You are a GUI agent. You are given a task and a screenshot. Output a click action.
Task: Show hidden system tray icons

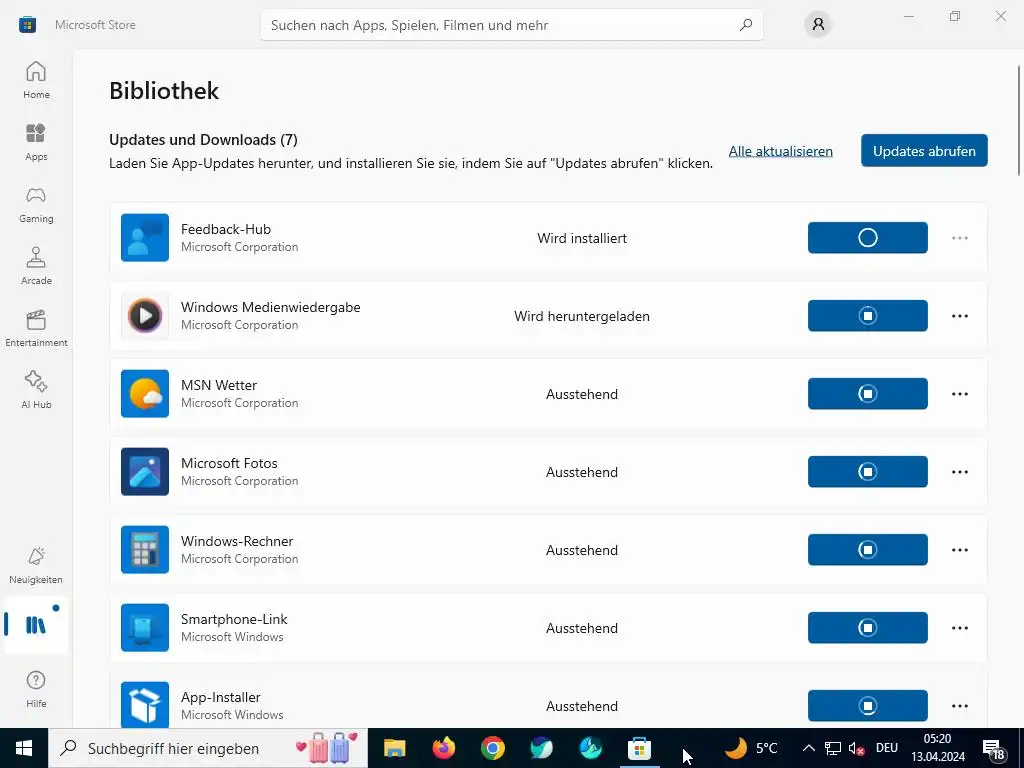pos(808,748)
